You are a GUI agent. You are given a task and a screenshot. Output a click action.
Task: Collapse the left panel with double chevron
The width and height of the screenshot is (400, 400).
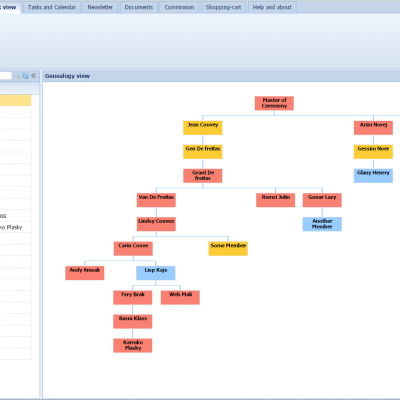coord(33,76)
